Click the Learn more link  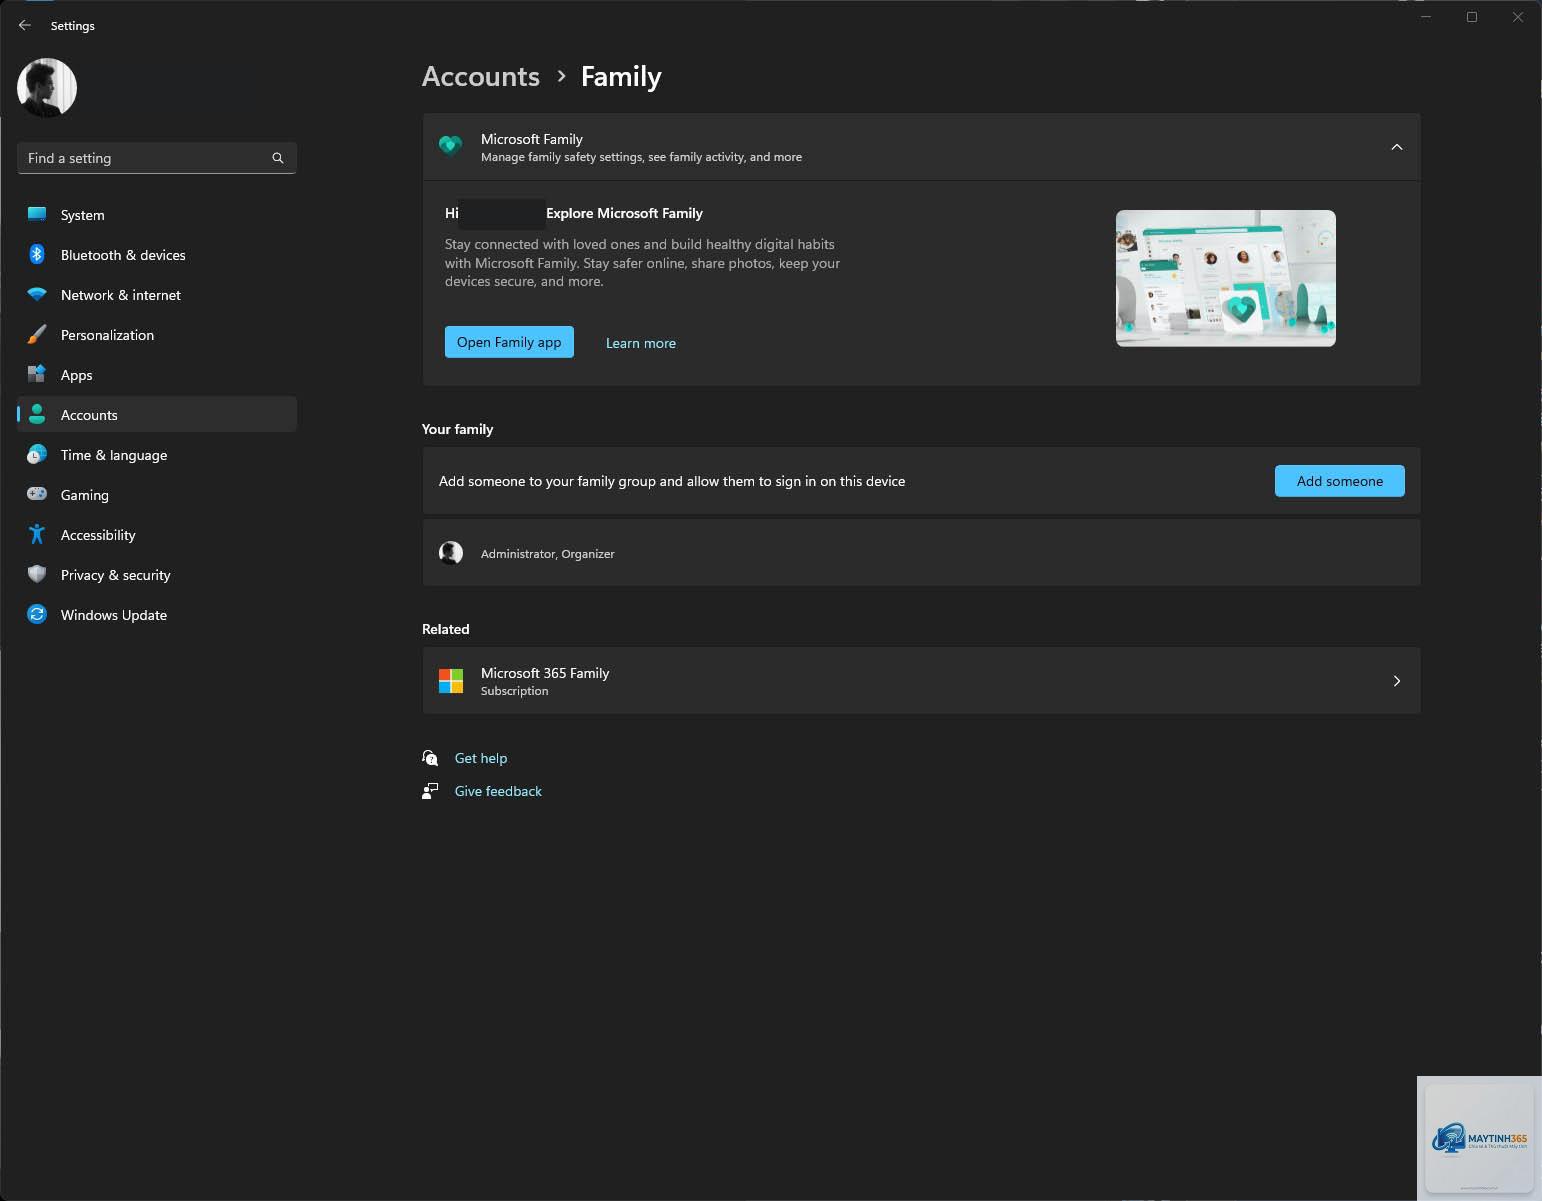pyautogui.click(x=641, y=343)
